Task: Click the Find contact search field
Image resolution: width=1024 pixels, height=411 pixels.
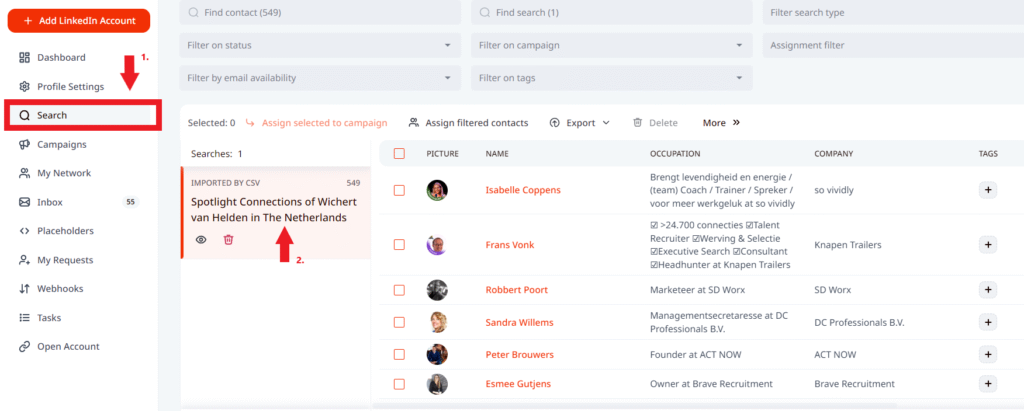Action: click(x=320, y=12)
